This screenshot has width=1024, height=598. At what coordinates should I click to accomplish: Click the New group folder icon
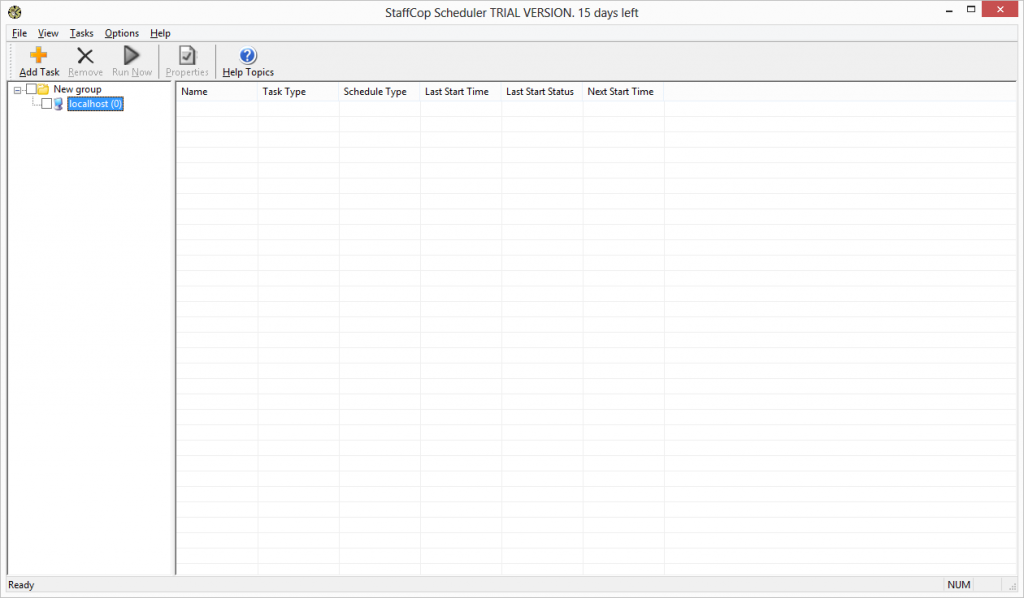pos(43,90)
